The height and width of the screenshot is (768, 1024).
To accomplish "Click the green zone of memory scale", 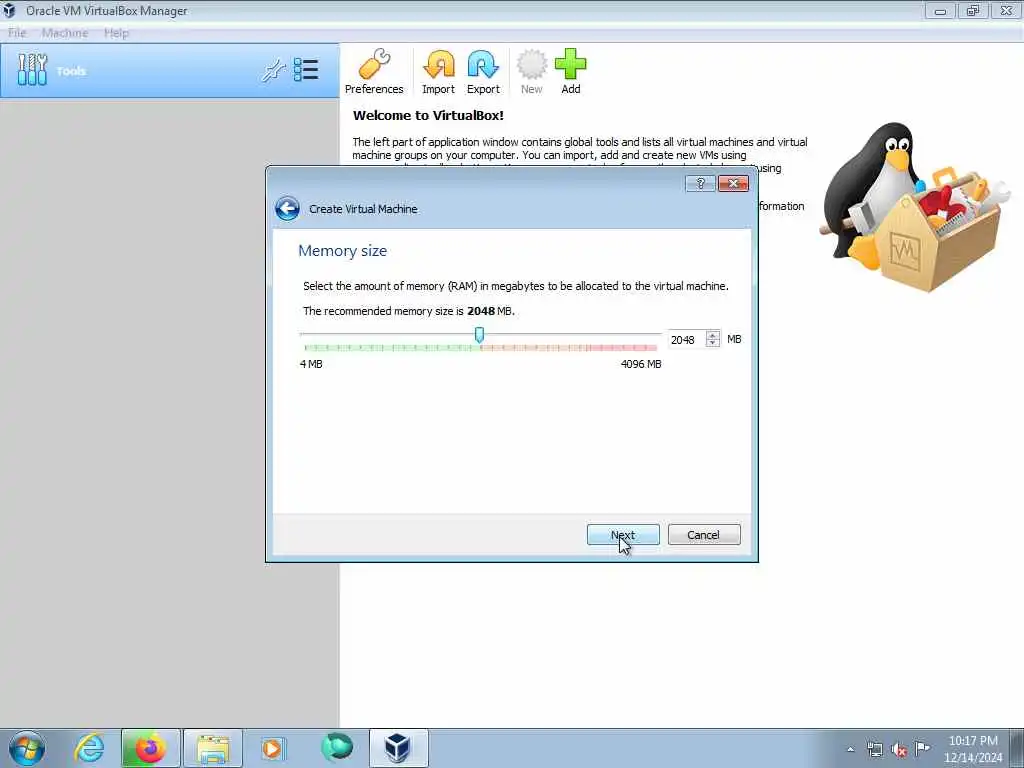I will pyautogui.click(x=392, y=348).
